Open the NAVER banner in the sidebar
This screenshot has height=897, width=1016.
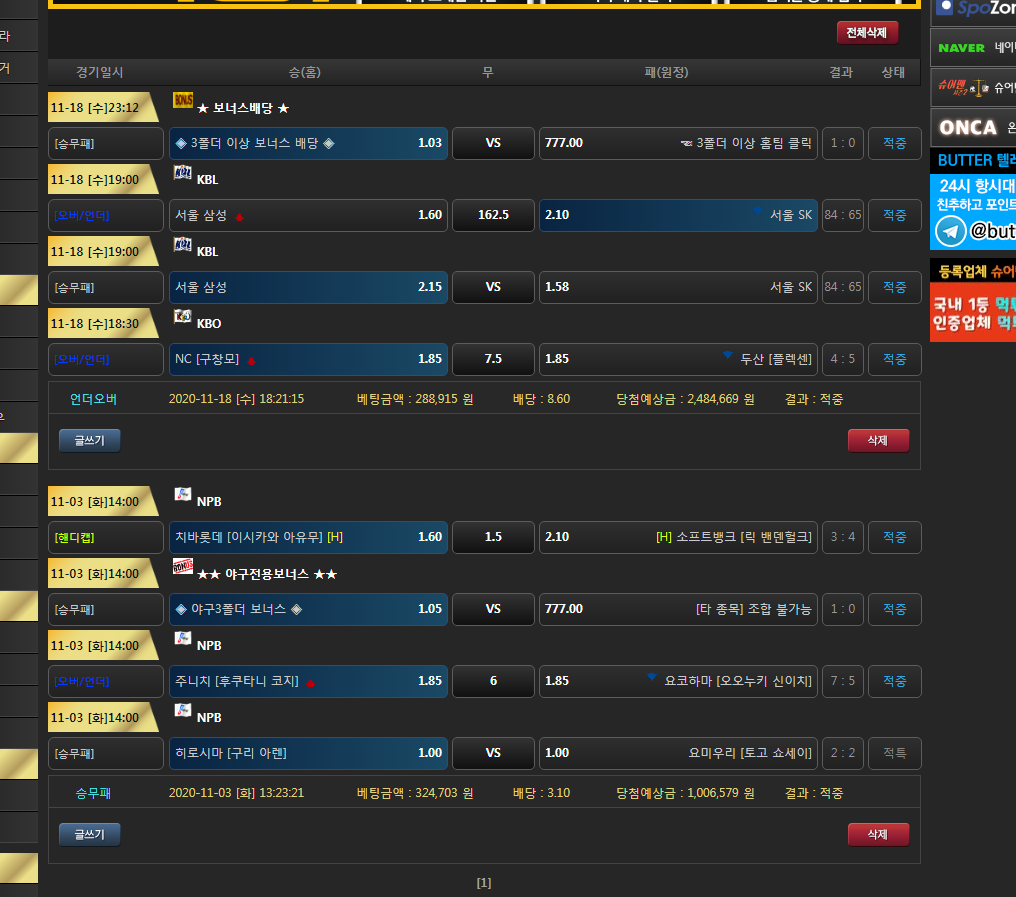972,47
